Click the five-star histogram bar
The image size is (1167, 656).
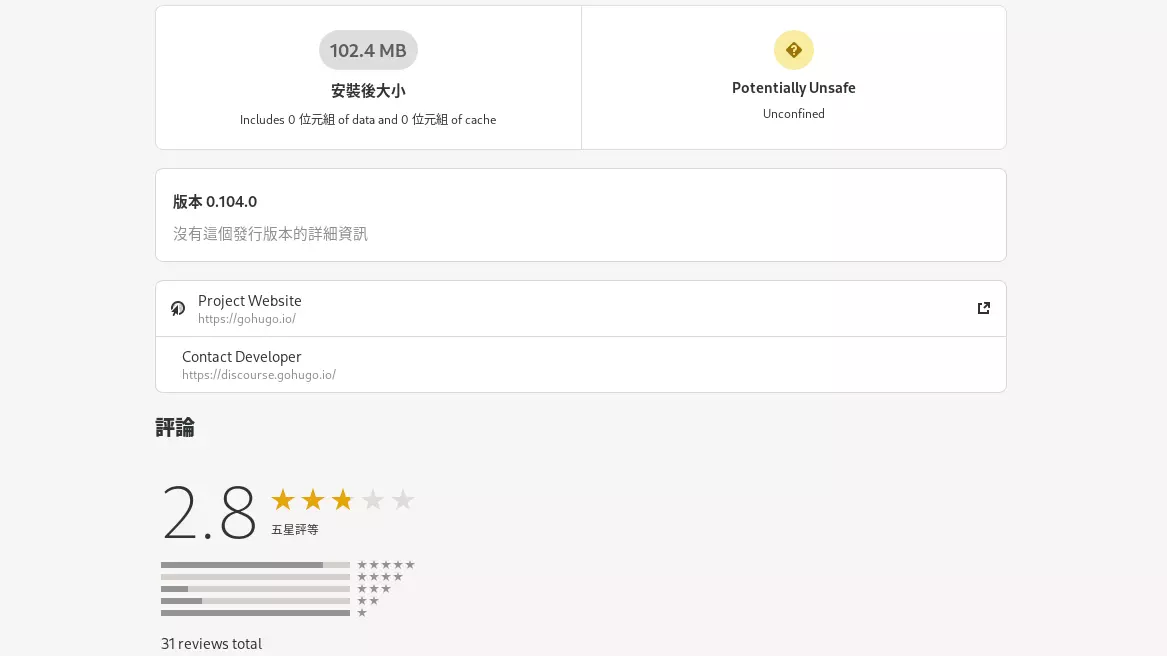255,565
